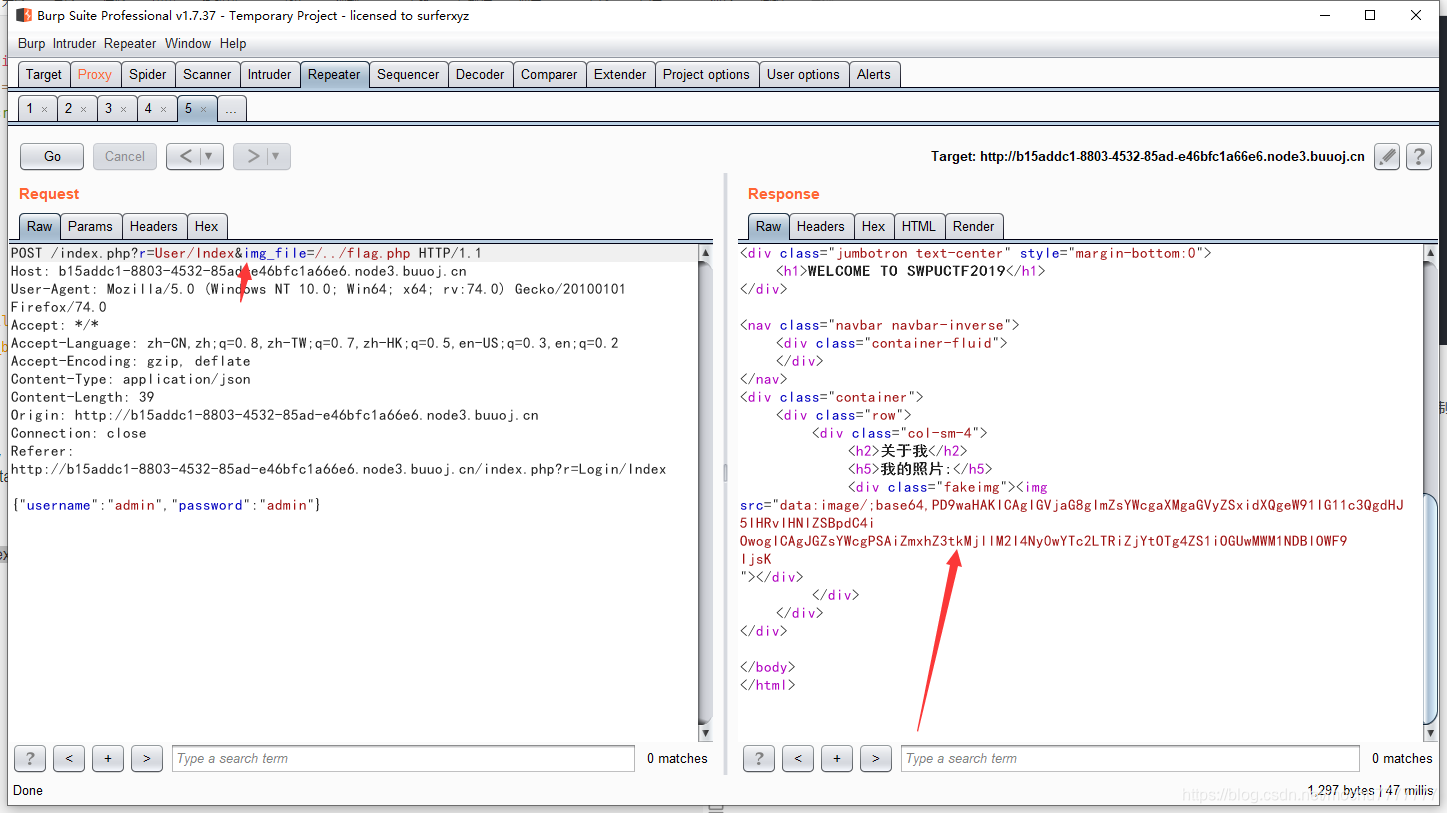Click the response search previous match arrow
The height and width of the screenshot is (813, 1447).
798,758
